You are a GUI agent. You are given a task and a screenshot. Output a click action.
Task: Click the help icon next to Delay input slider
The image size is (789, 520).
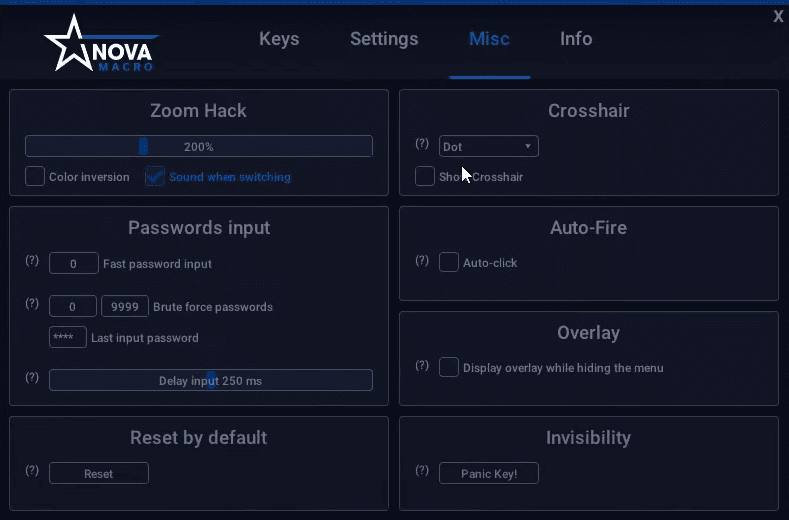[x=32, y=378]
